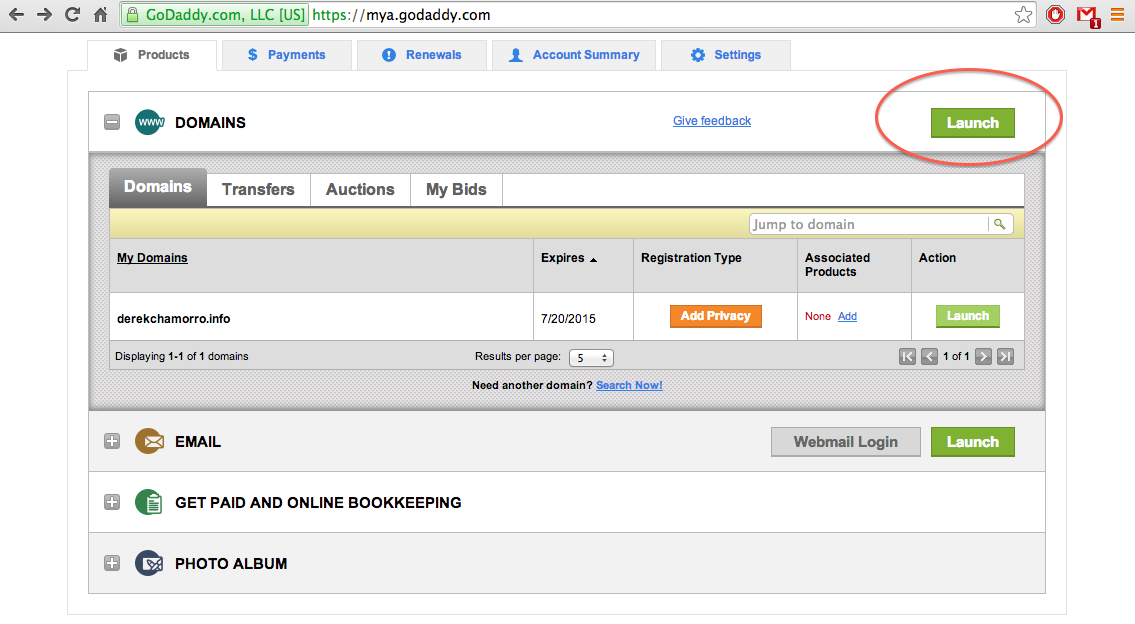Open the Settings tab
This screenshot has height=624, width=1135.
click(x=726, y=55)
